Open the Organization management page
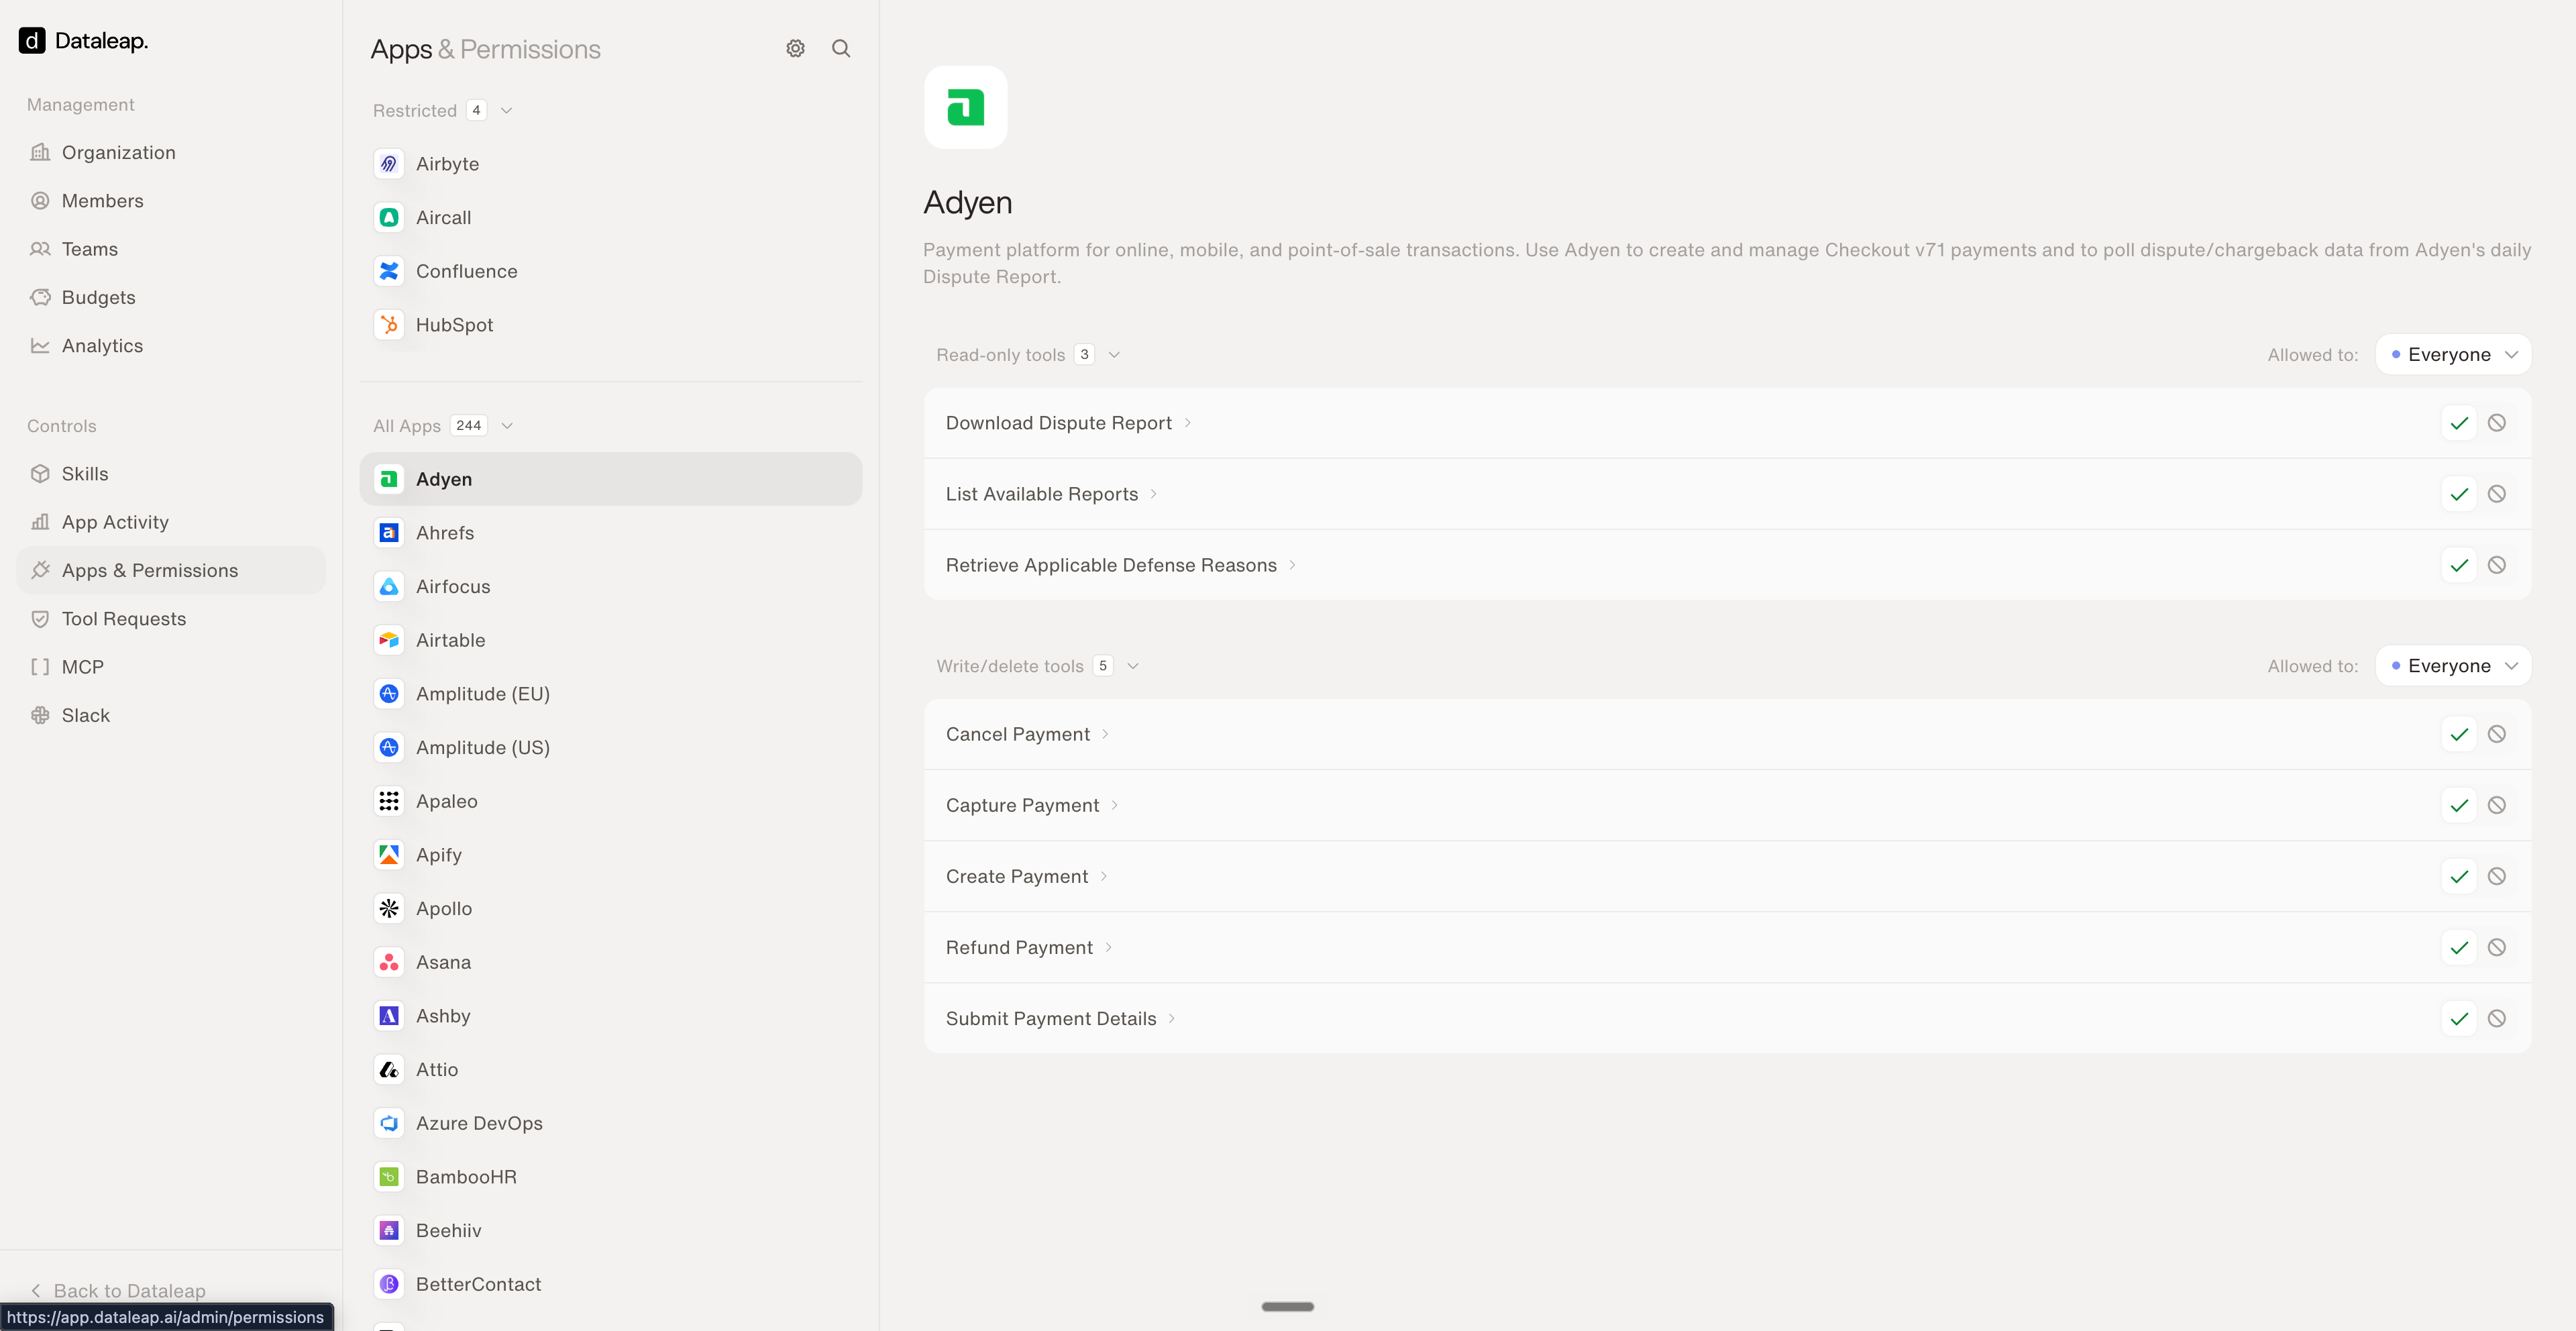This screenshot has height=1331, width=2576. click(171, 152)
